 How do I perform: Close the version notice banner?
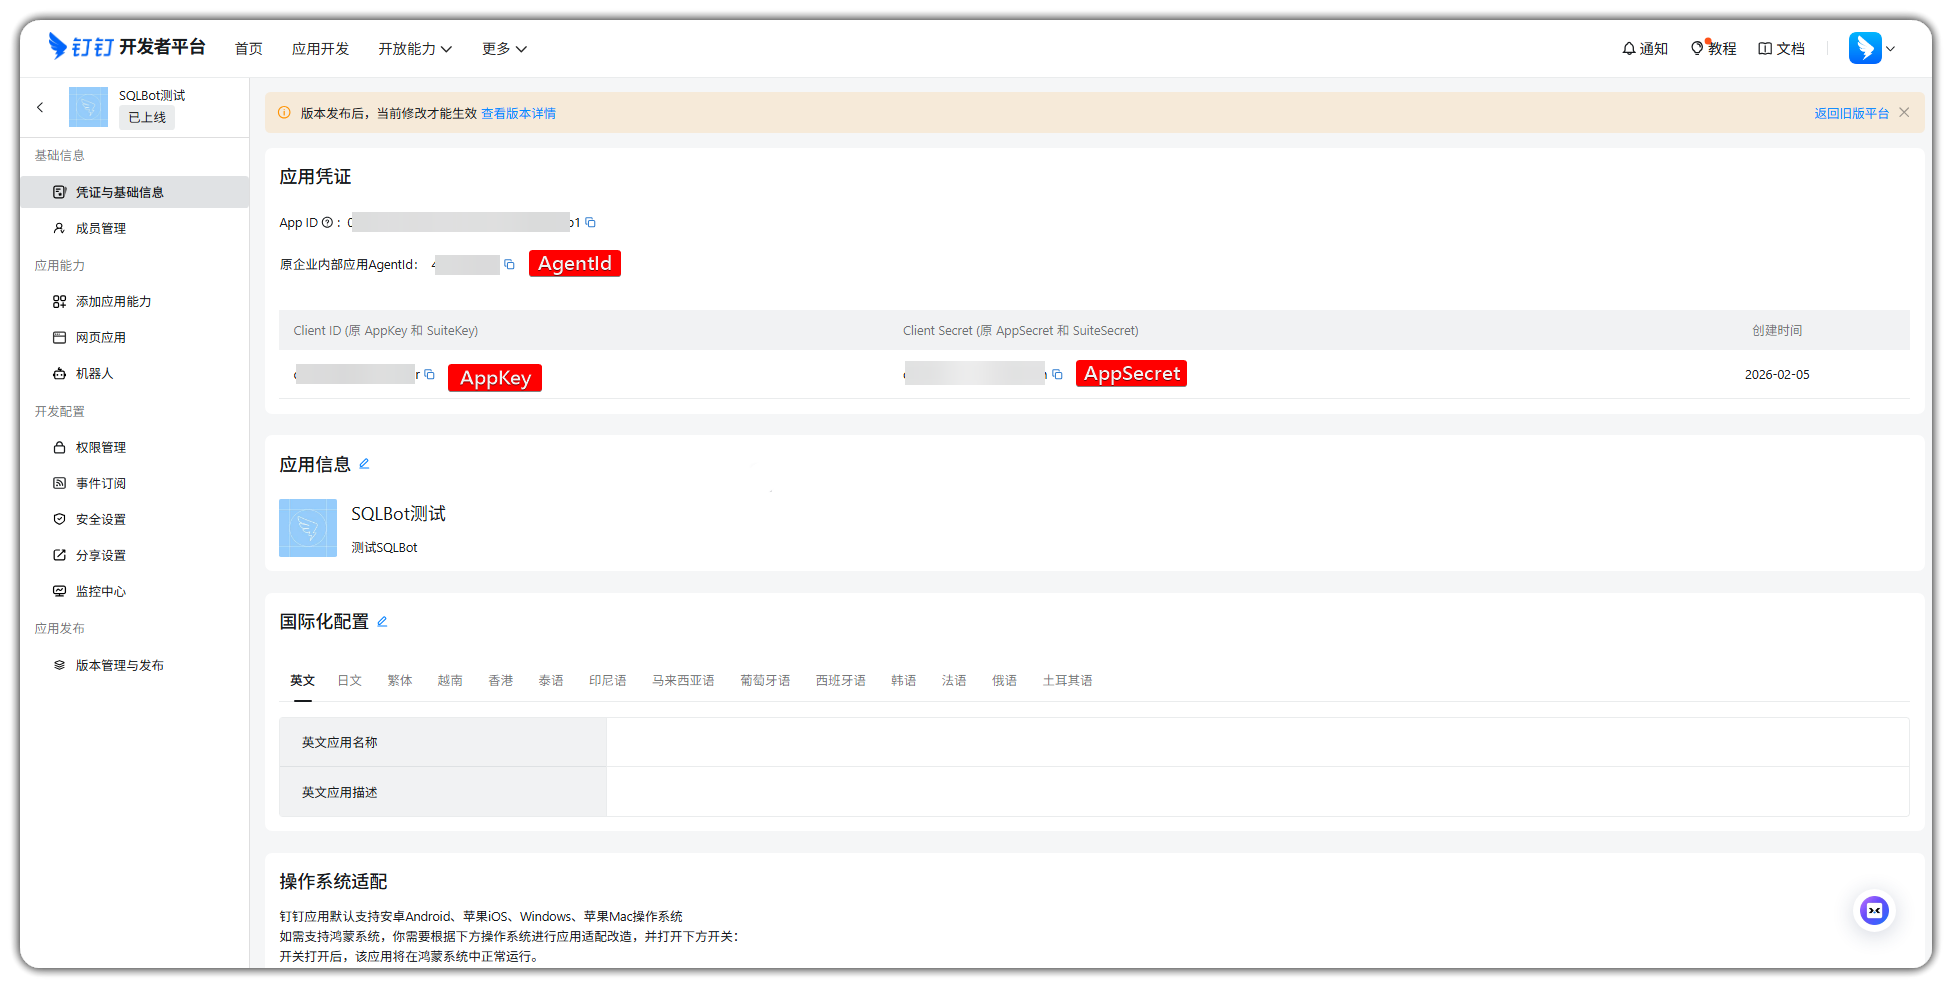tap(1904, 113)
